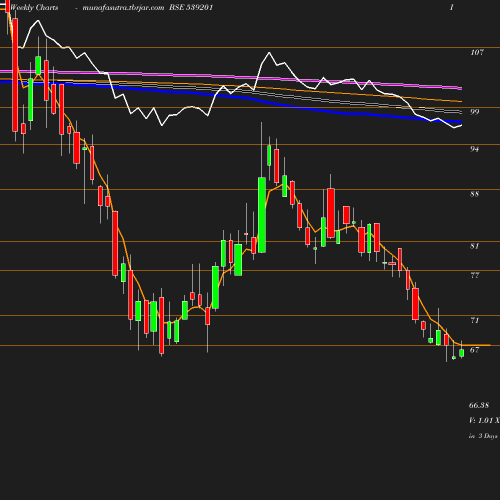The height and width of the screenshot is (500, 500).
Task: Click the 'BSE 539201' symbol label
Action: [x=191, y=7]
